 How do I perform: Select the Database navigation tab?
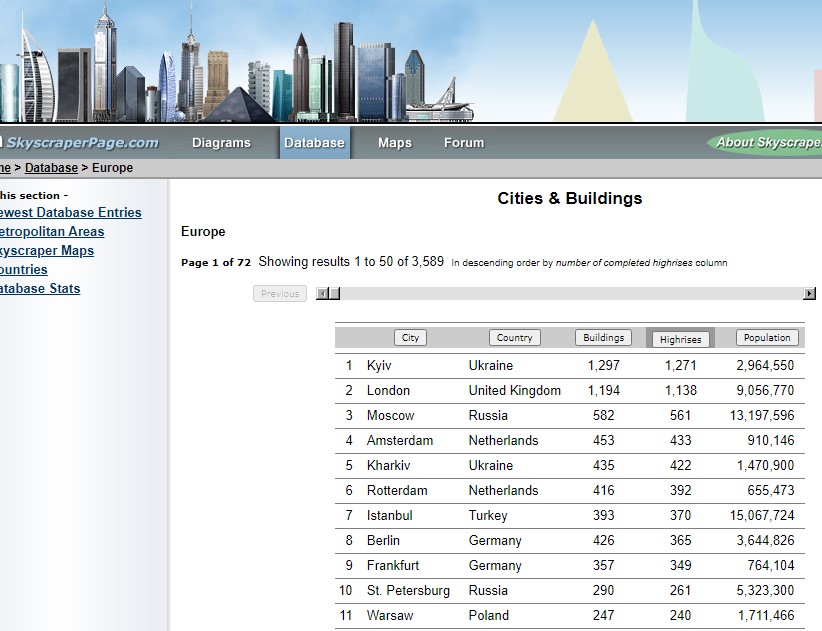314,143
